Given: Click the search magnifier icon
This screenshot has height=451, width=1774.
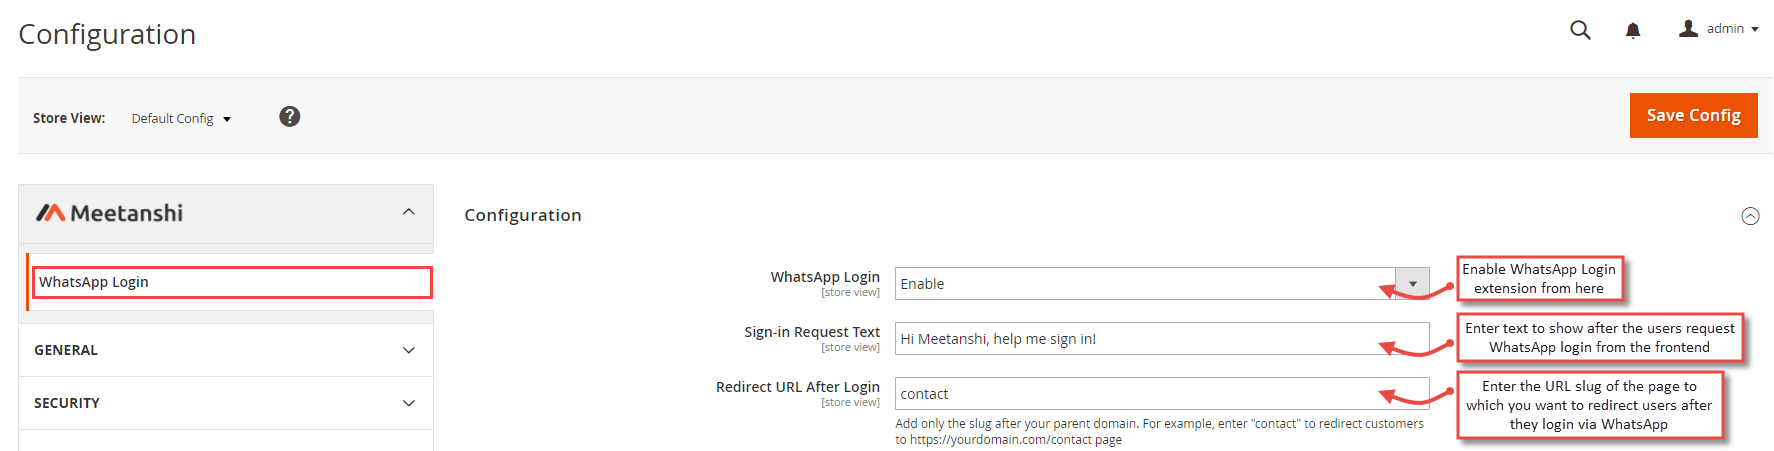Looking at the screenshot, I should (1580, 30).
